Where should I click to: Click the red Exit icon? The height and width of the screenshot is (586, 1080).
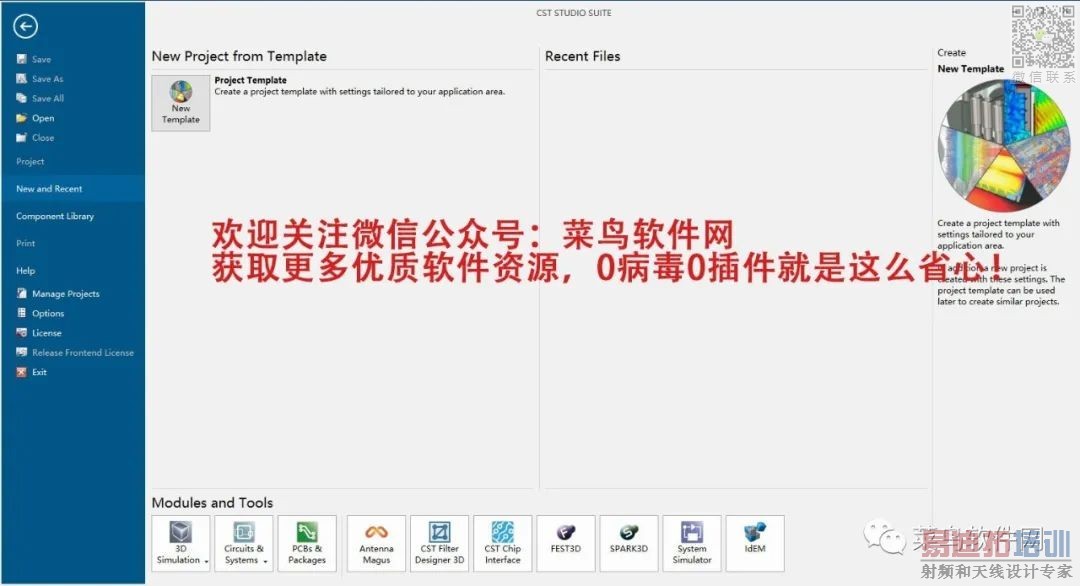(x=21, y=372)
